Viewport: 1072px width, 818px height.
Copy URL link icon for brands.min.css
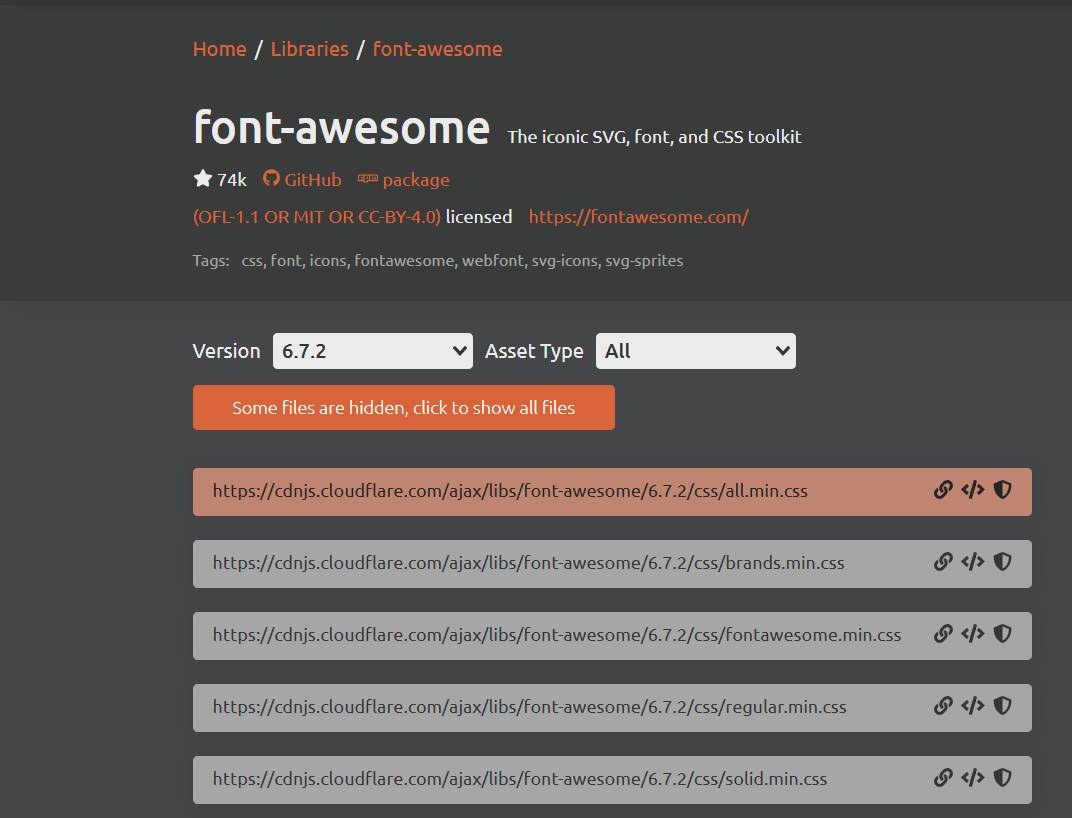[x=943, y=562]
